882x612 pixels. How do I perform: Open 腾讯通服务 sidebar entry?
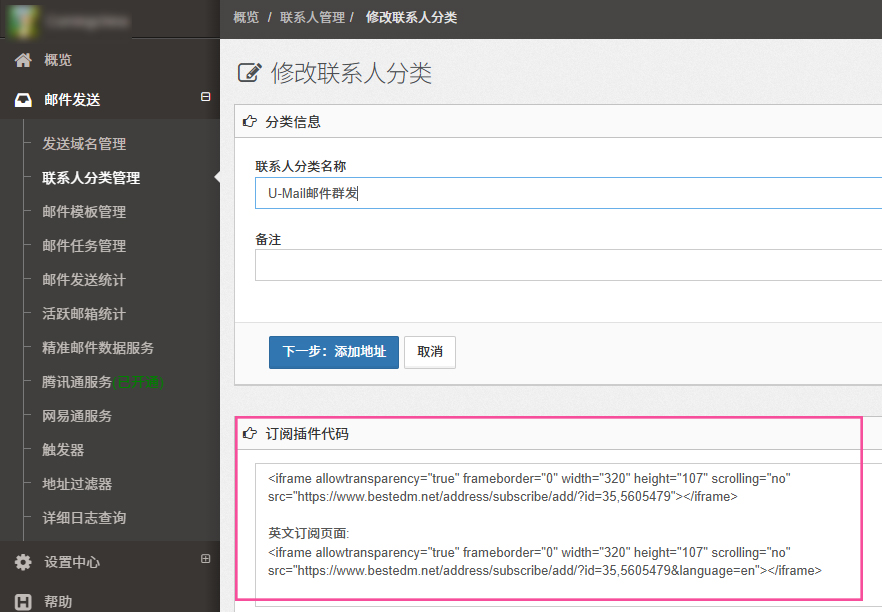coord(77,382)
